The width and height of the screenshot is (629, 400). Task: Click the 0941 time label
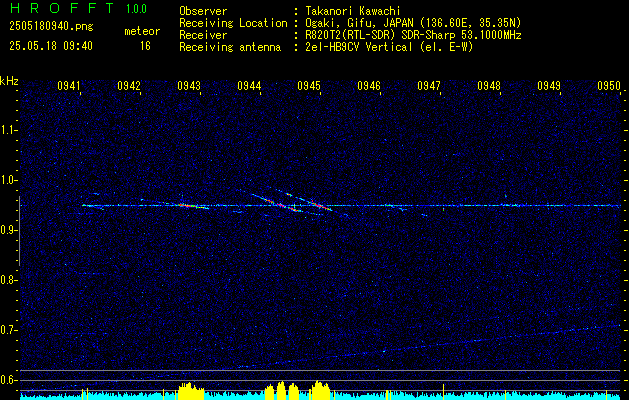[69, 86]
